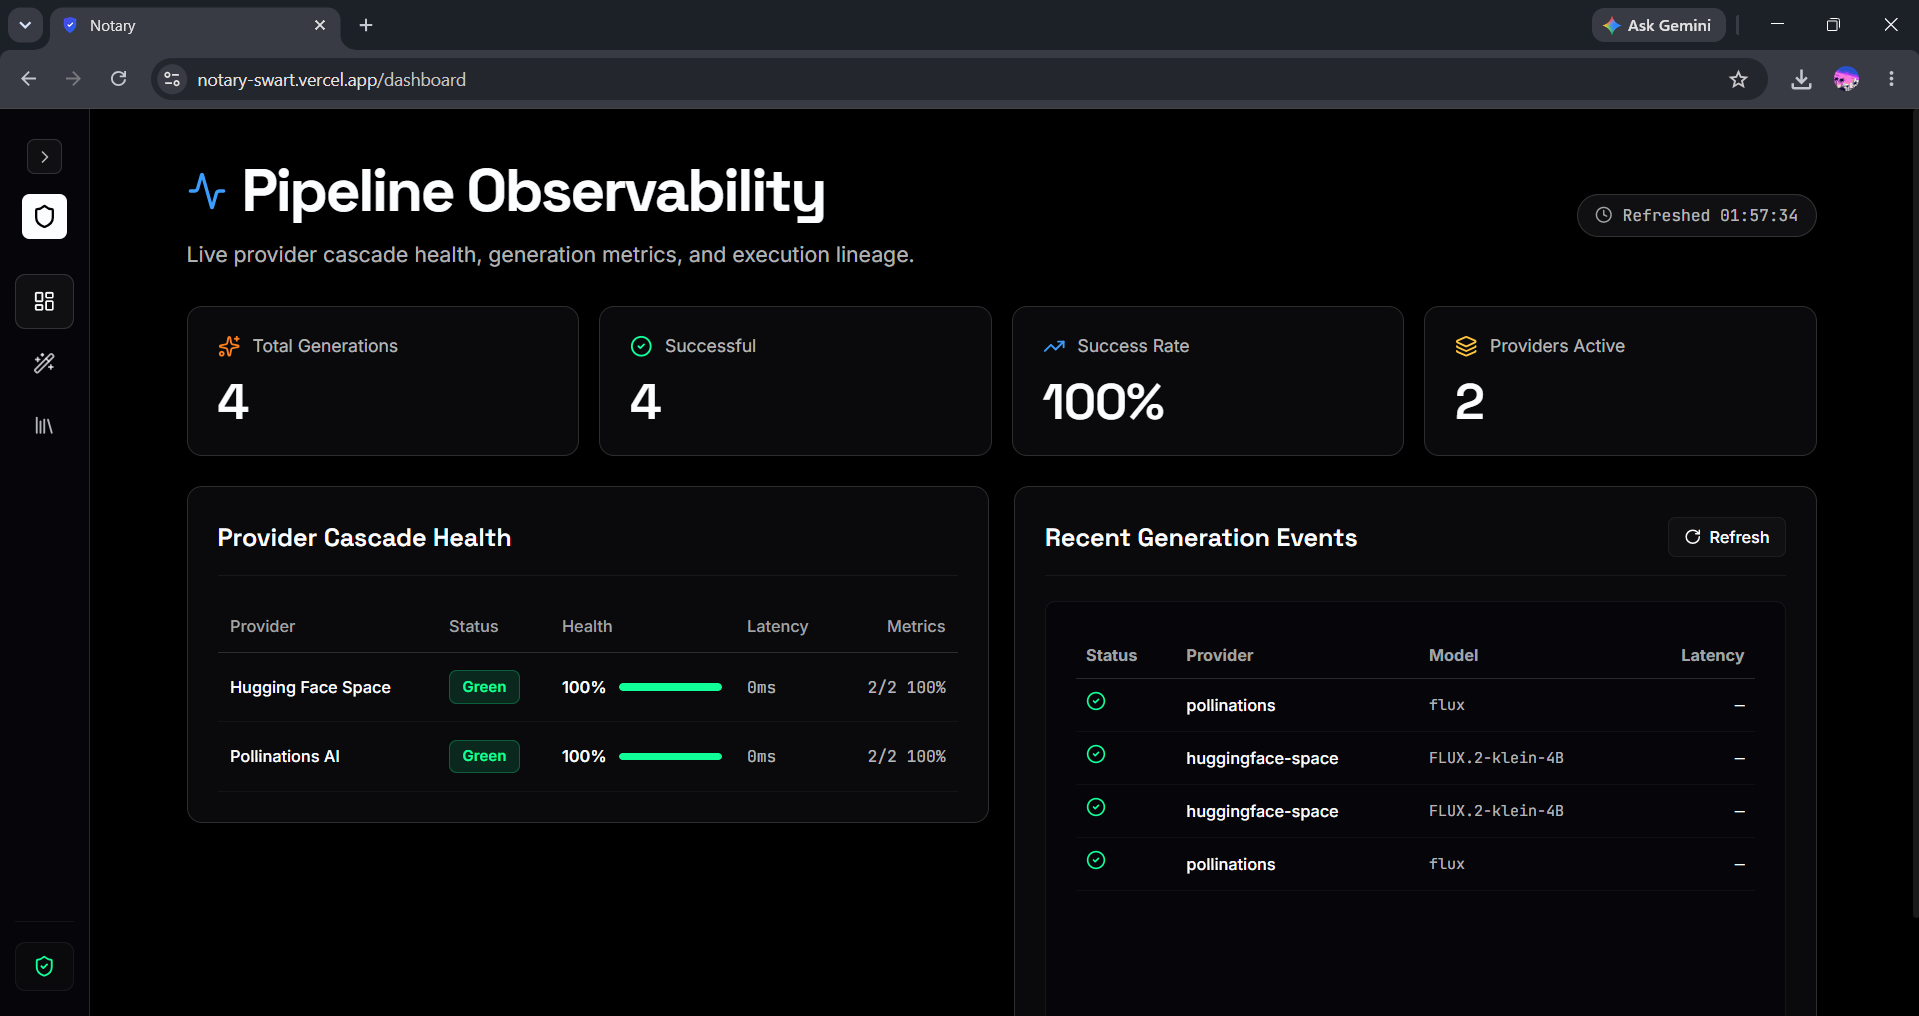This screenshot has width=1919, height=1016.
Task: Open the dashboard grid icon in sidebar
Action: tap(44, 301)
